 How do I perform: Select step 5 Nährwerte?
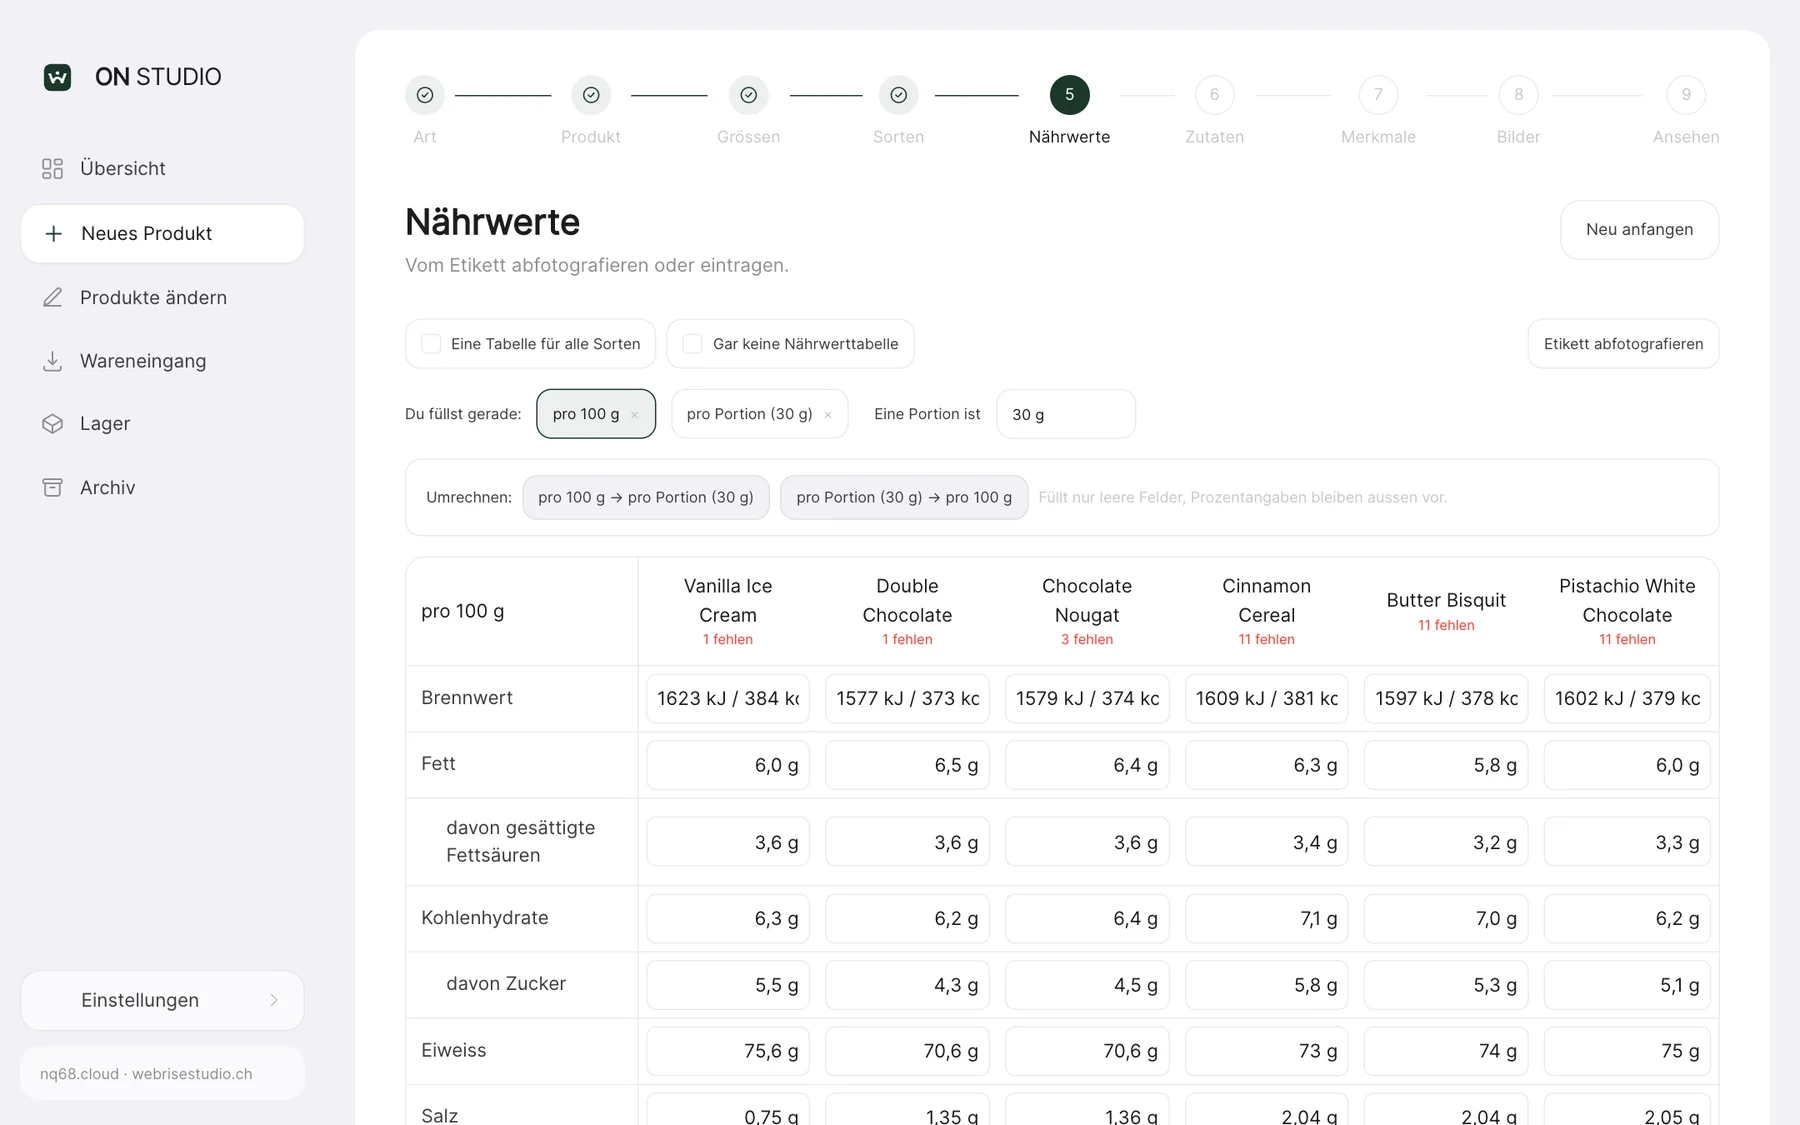[1070, 95]
